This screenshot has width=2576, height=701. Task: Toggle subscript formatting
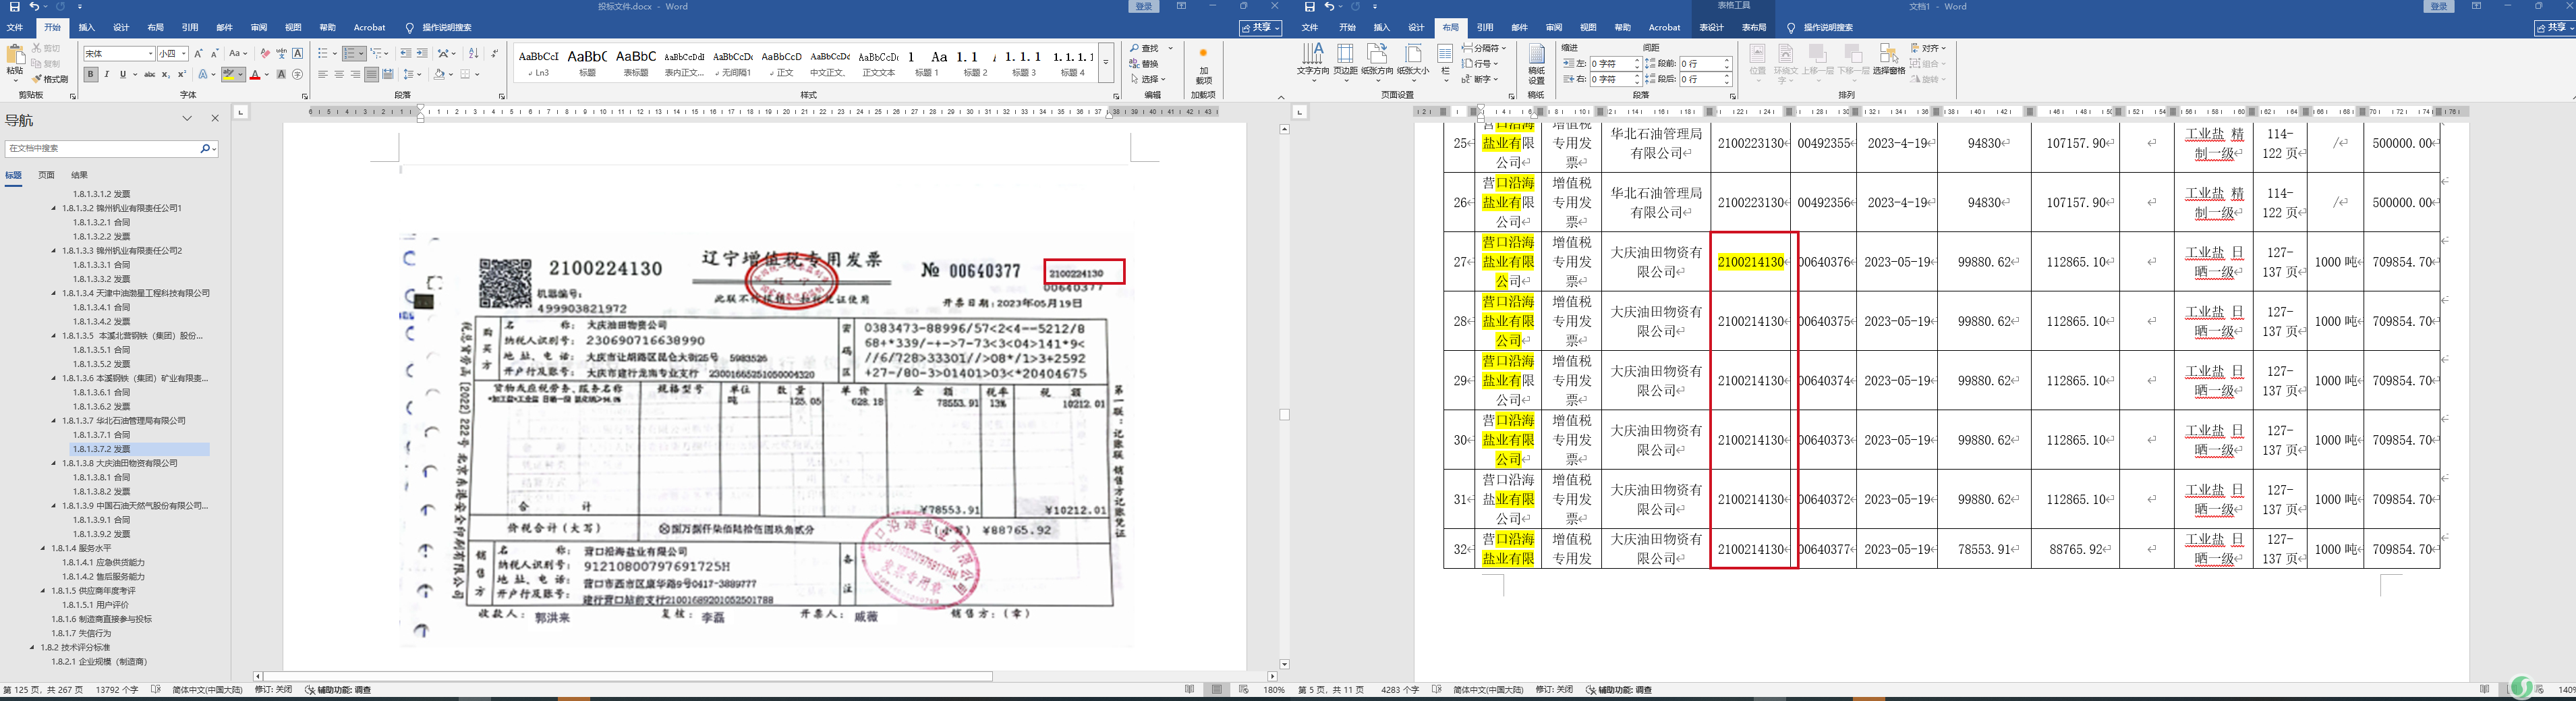[x=166, y=74]
